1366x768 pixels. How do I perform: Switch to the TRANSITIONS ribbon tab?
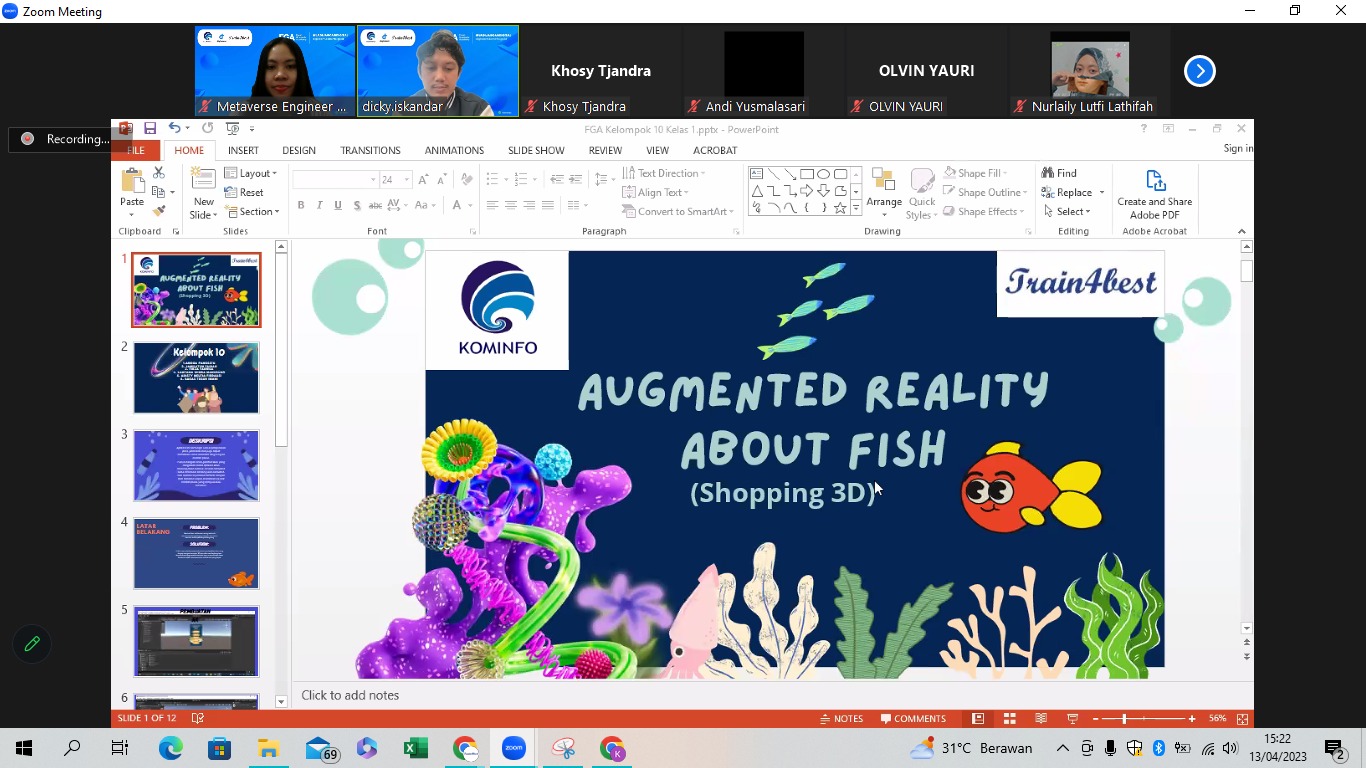point(370,150)
